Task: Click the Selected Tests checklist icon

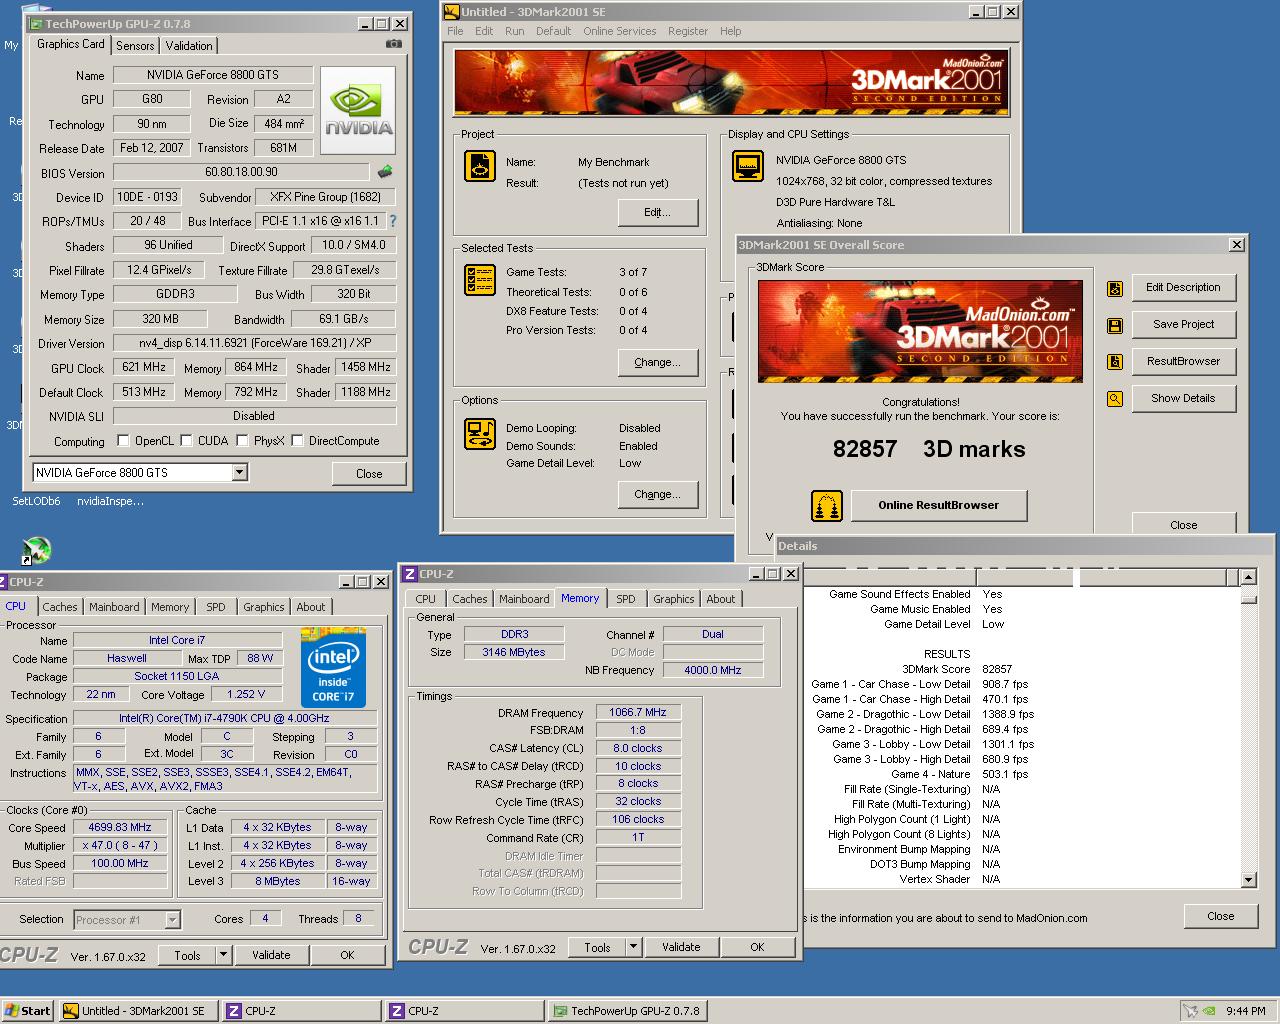Action: 480,280
